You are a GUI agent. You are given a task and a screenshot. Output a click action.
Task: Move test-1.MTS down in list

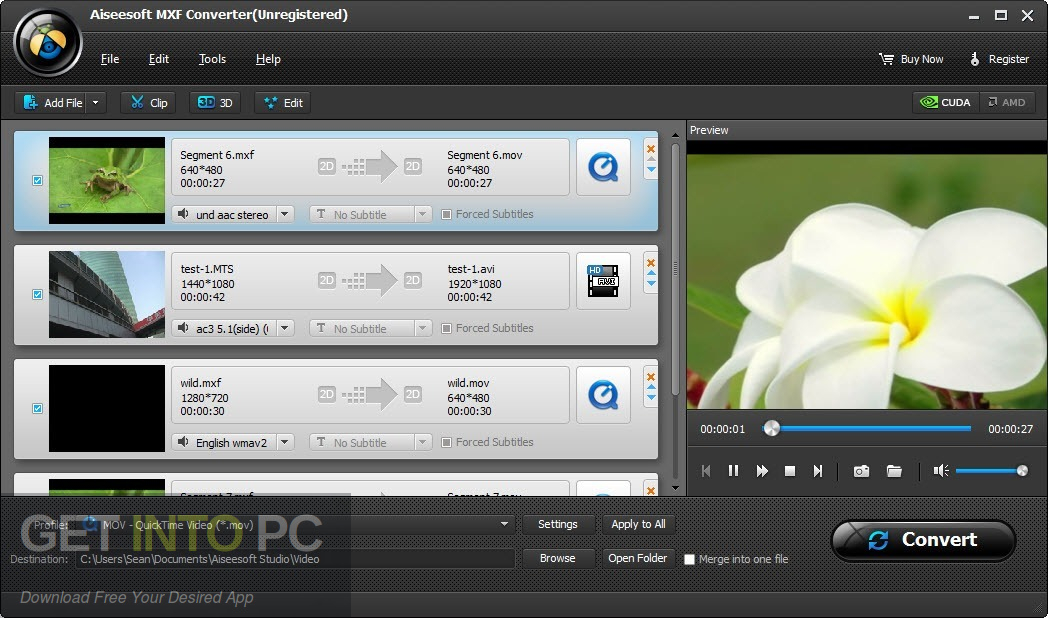coord(650,284)
